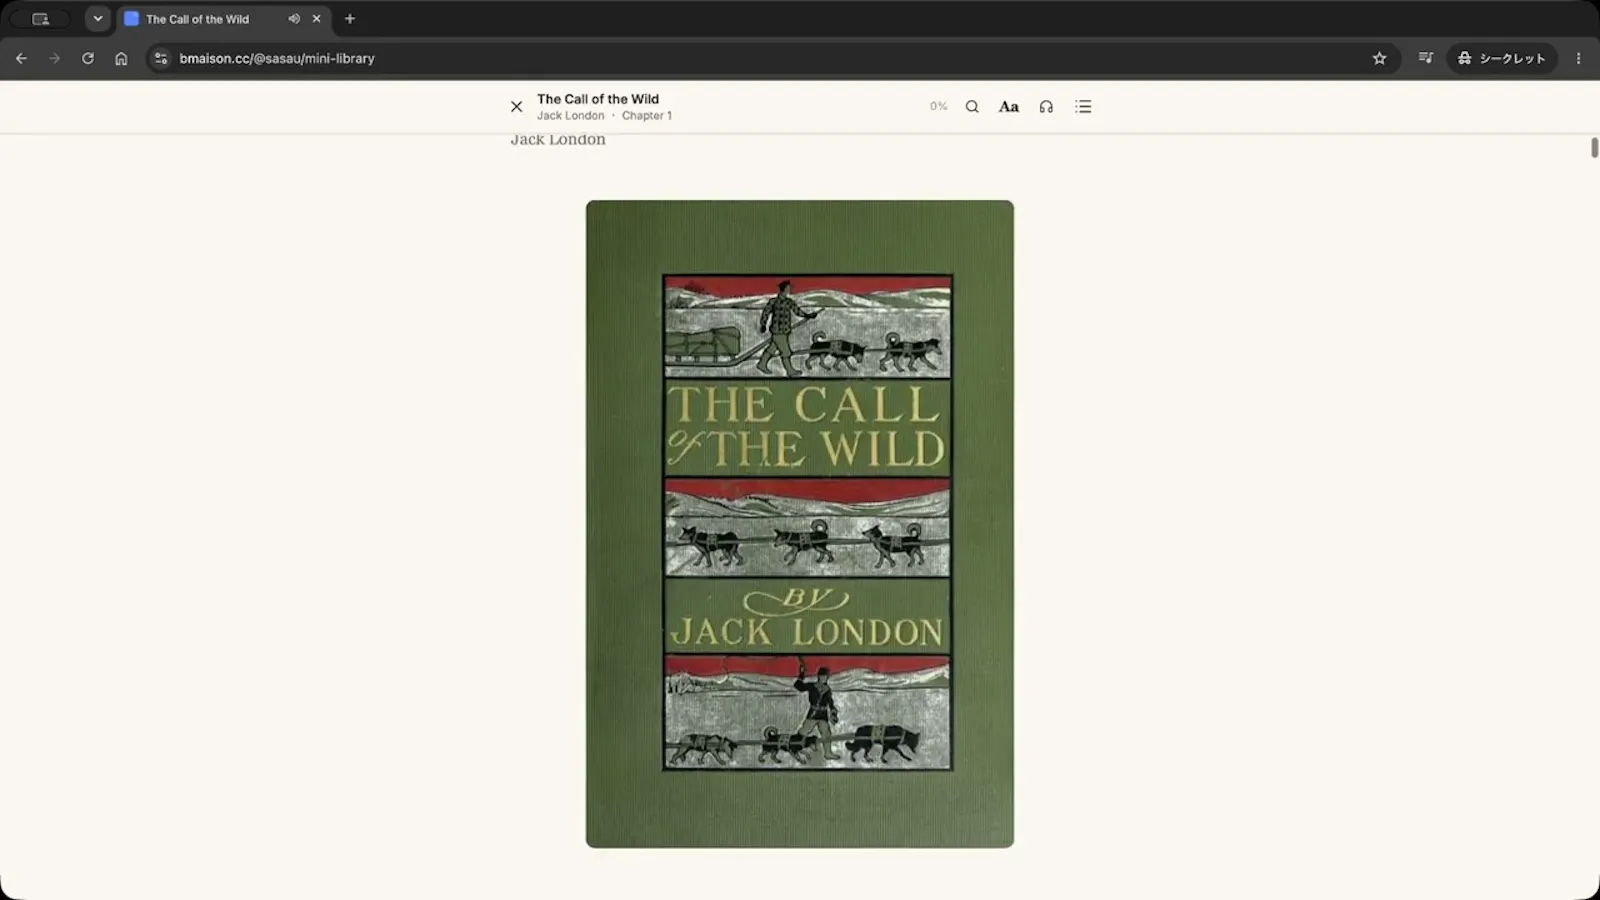
Task: Click the Chapter 1 label in header
Action: pyautogui.click(x=647, y=116)
